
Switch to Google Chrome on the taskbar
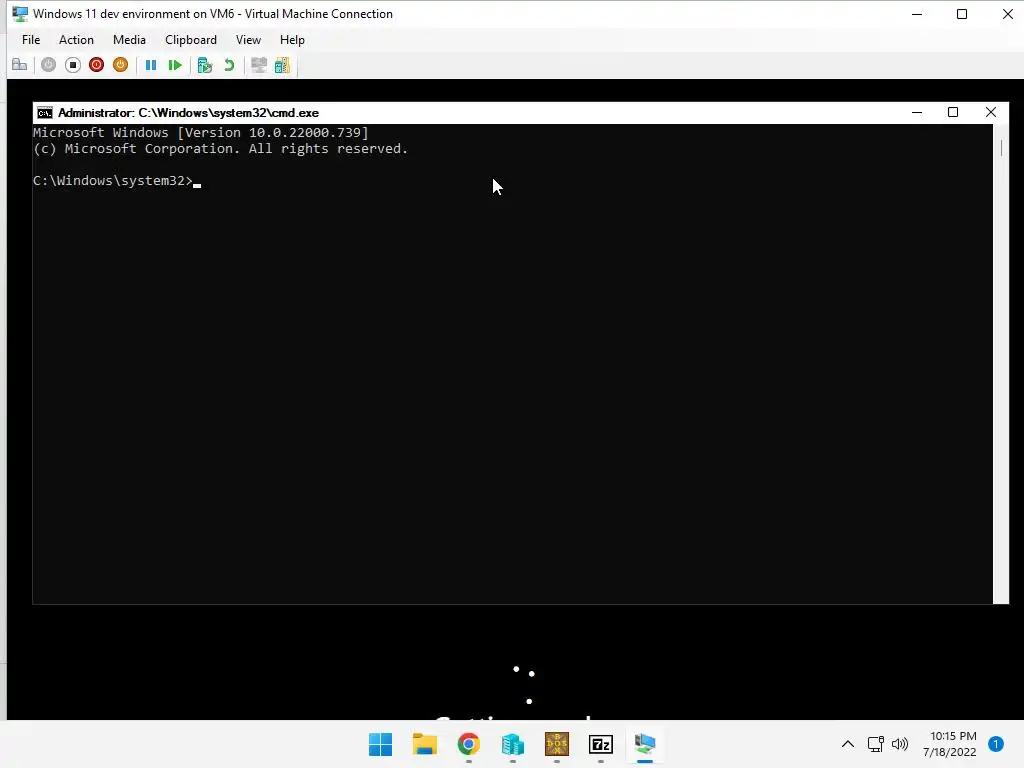tap(469, 744)
